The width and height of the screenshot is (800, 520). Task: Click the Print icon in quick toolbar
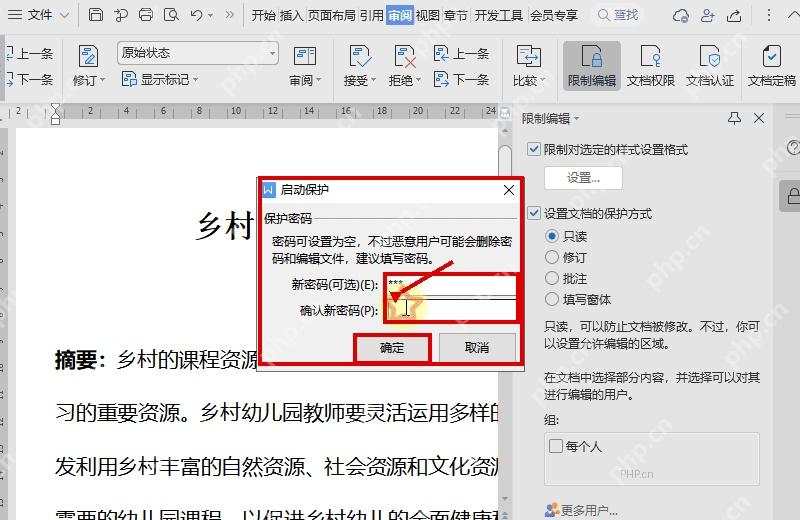click(x=145, y=15)
